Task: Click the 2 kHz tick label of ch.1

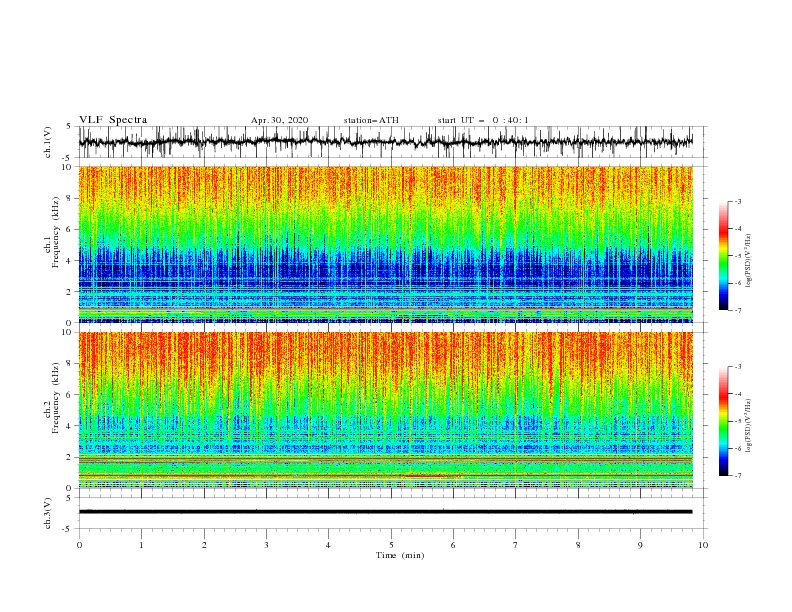Action: (x=70, y=292)
